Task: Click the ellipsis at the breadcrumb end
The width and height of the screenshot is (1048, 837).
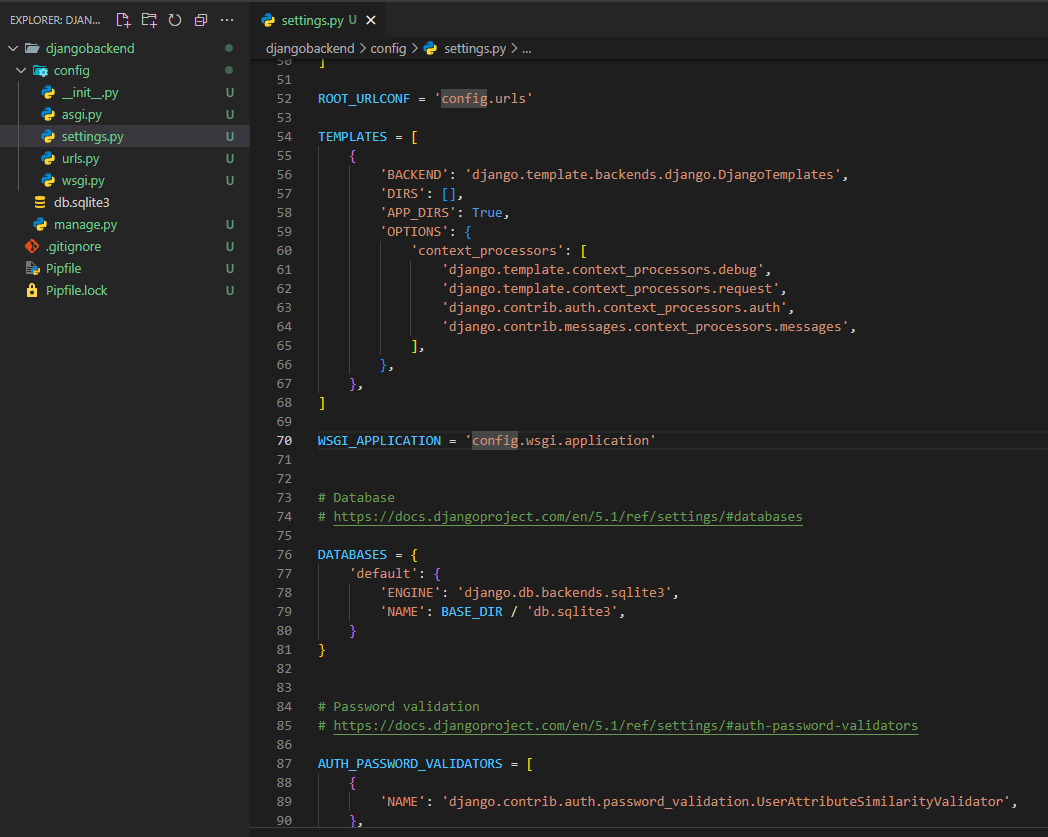Action: pos(527,48)
